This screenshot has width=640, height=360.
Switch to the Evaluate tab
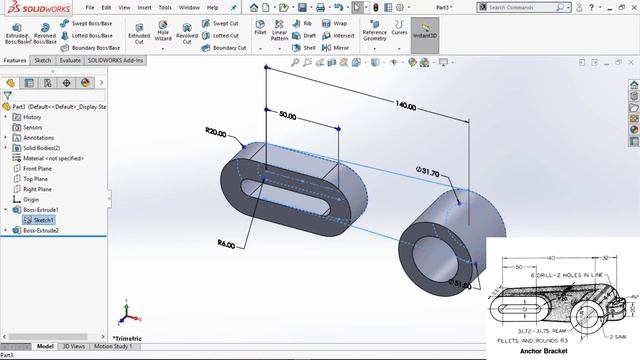click(70, 60)
